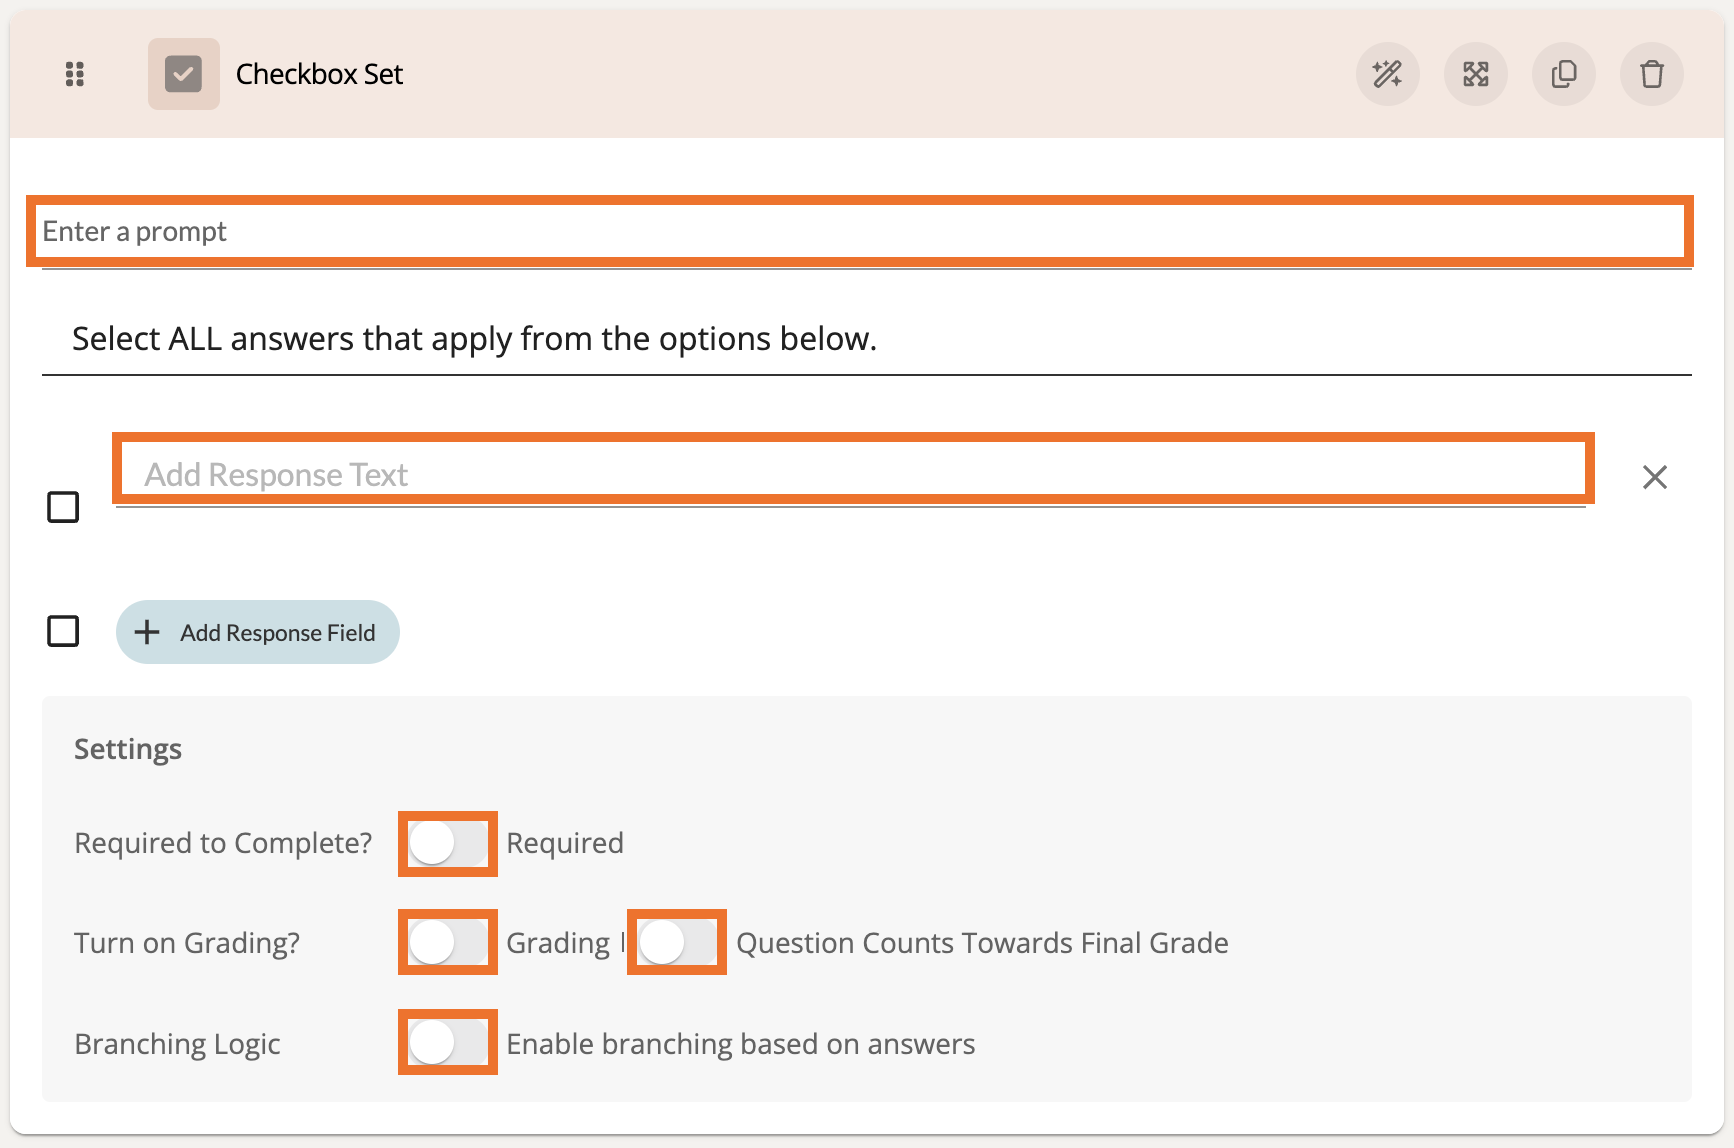Click the magic wand icon

pyautogui.click(x=1387, y=74)
